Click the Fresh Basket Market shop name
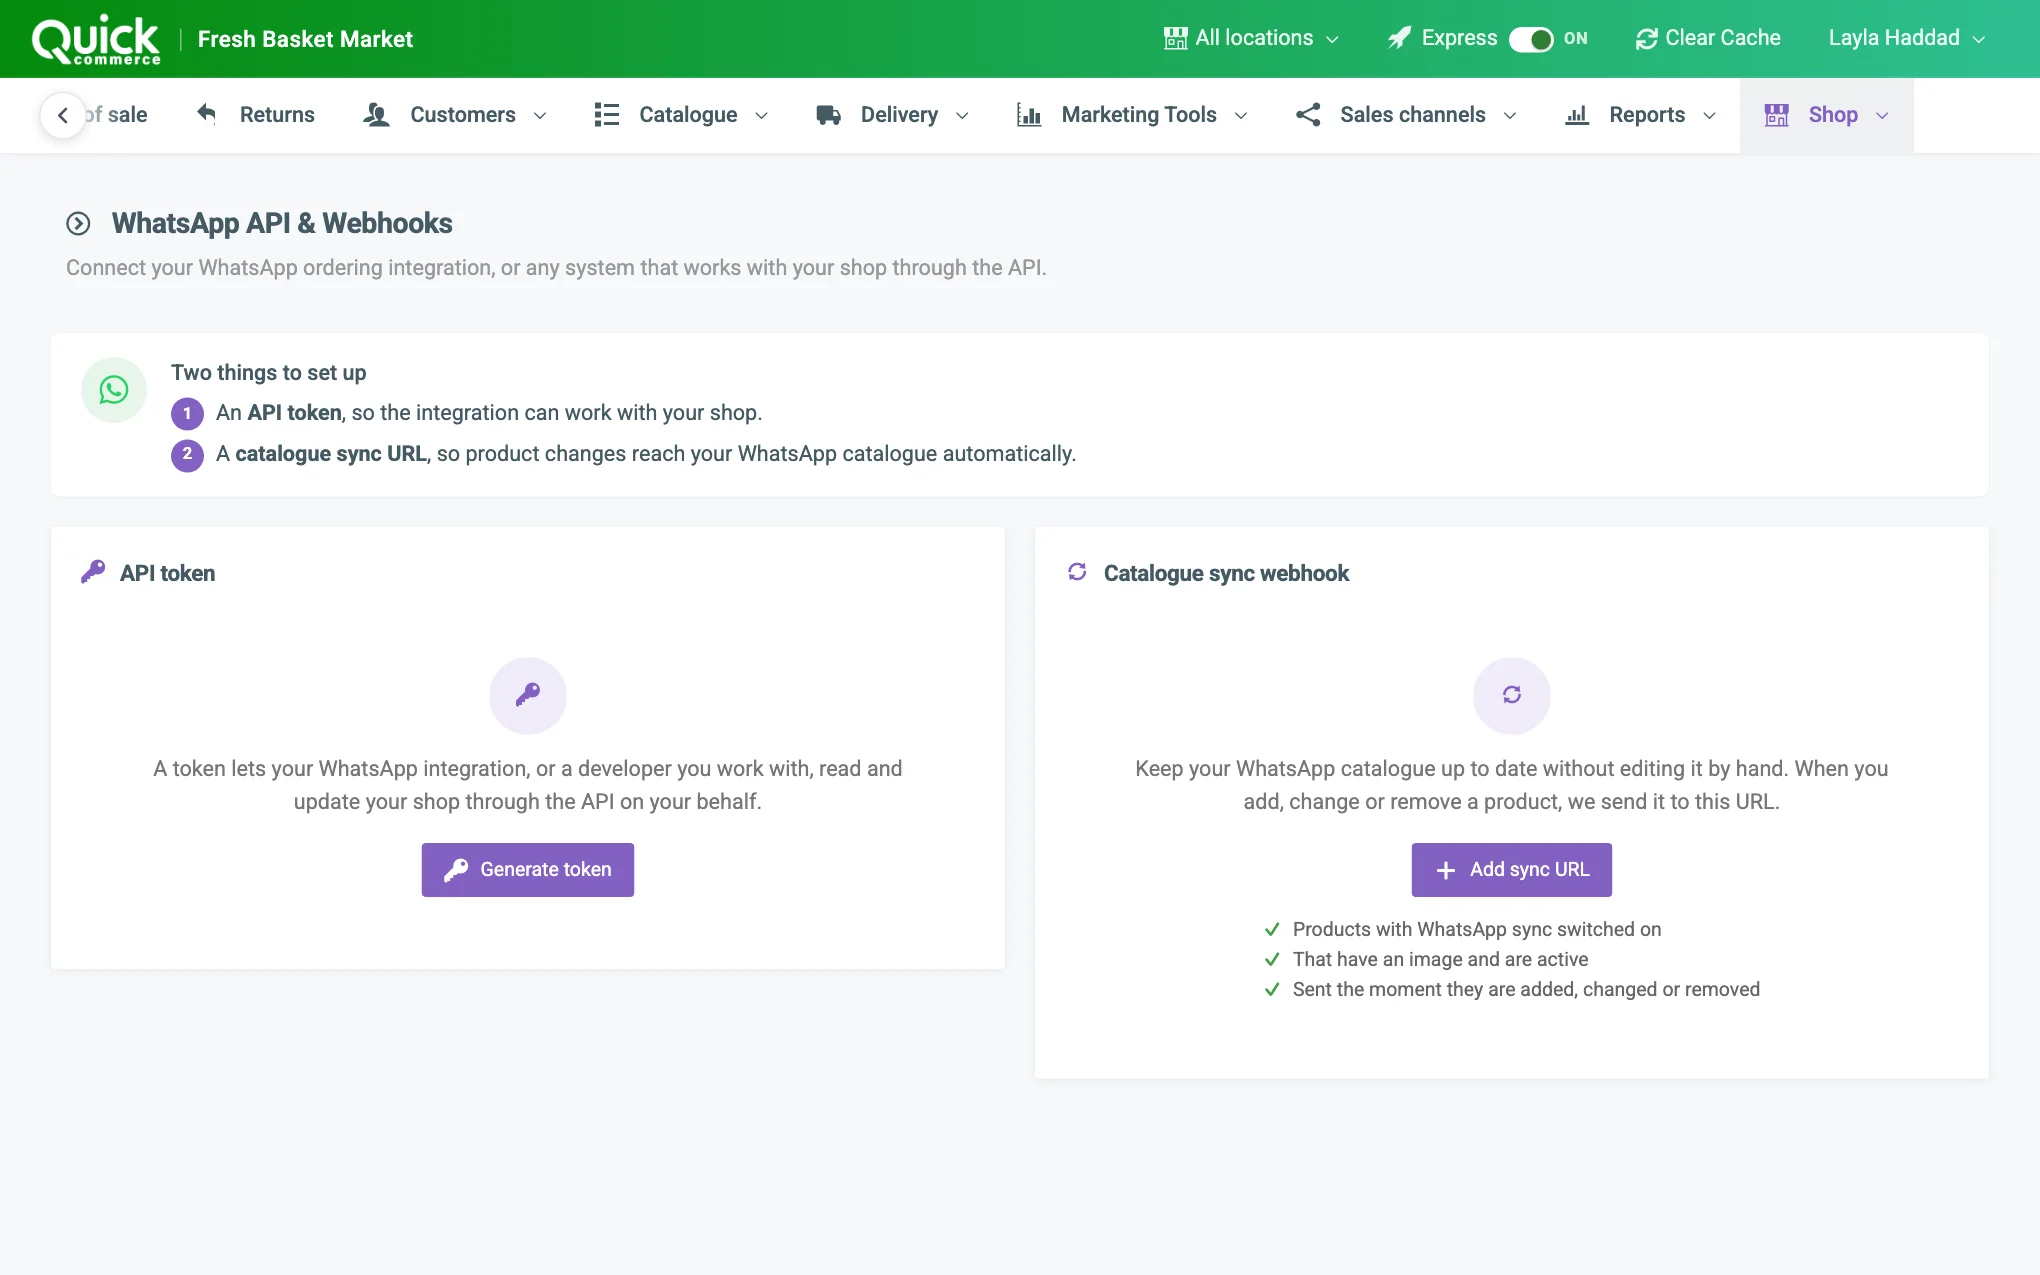 tap(305, 39)
